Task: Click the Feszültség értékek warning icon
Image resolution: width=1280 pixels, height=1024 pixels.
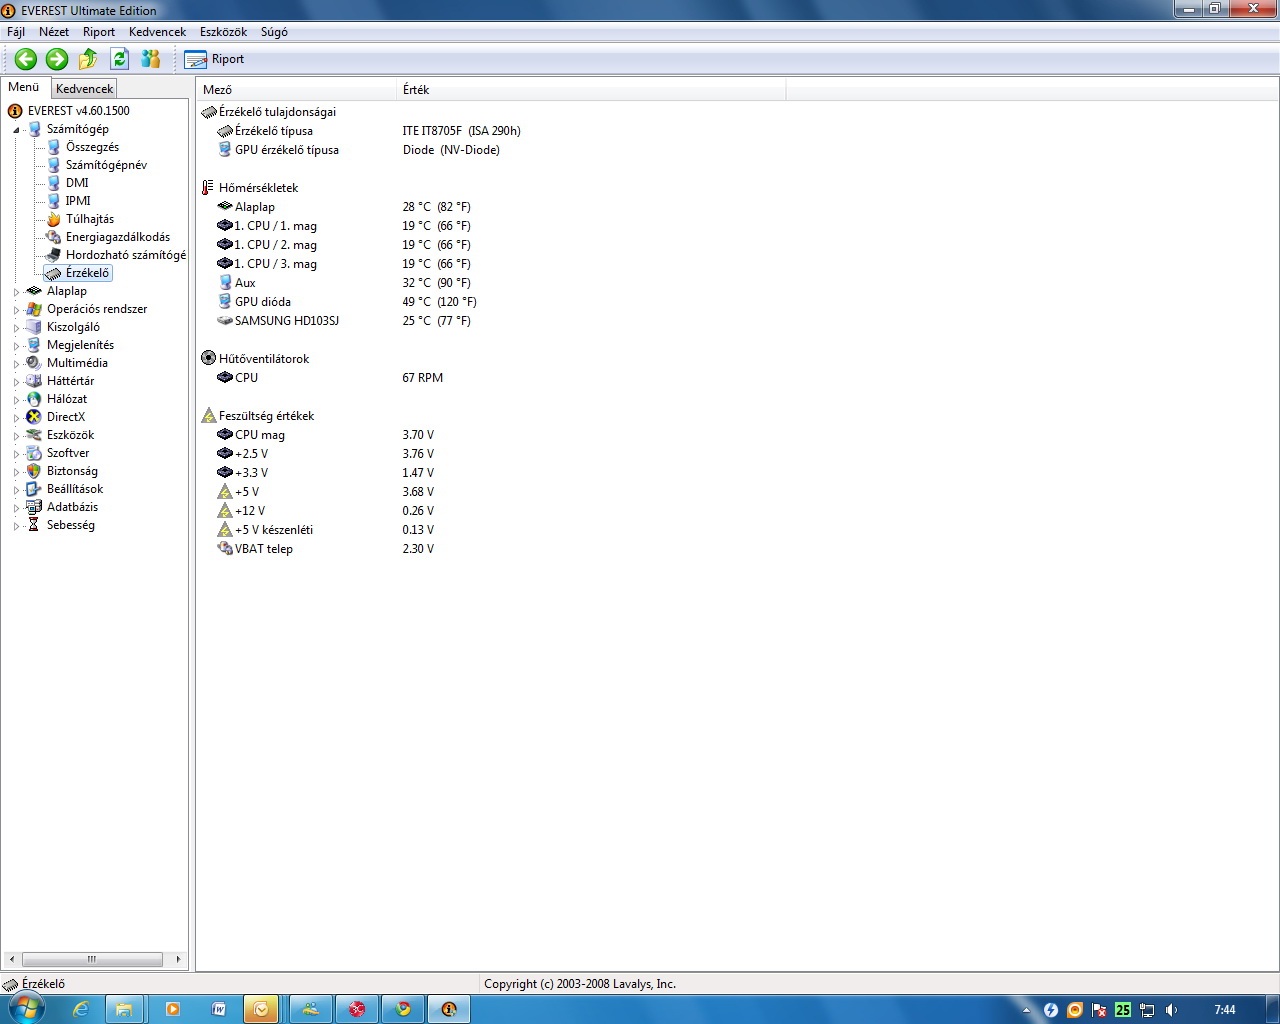Action: point(208,415)
